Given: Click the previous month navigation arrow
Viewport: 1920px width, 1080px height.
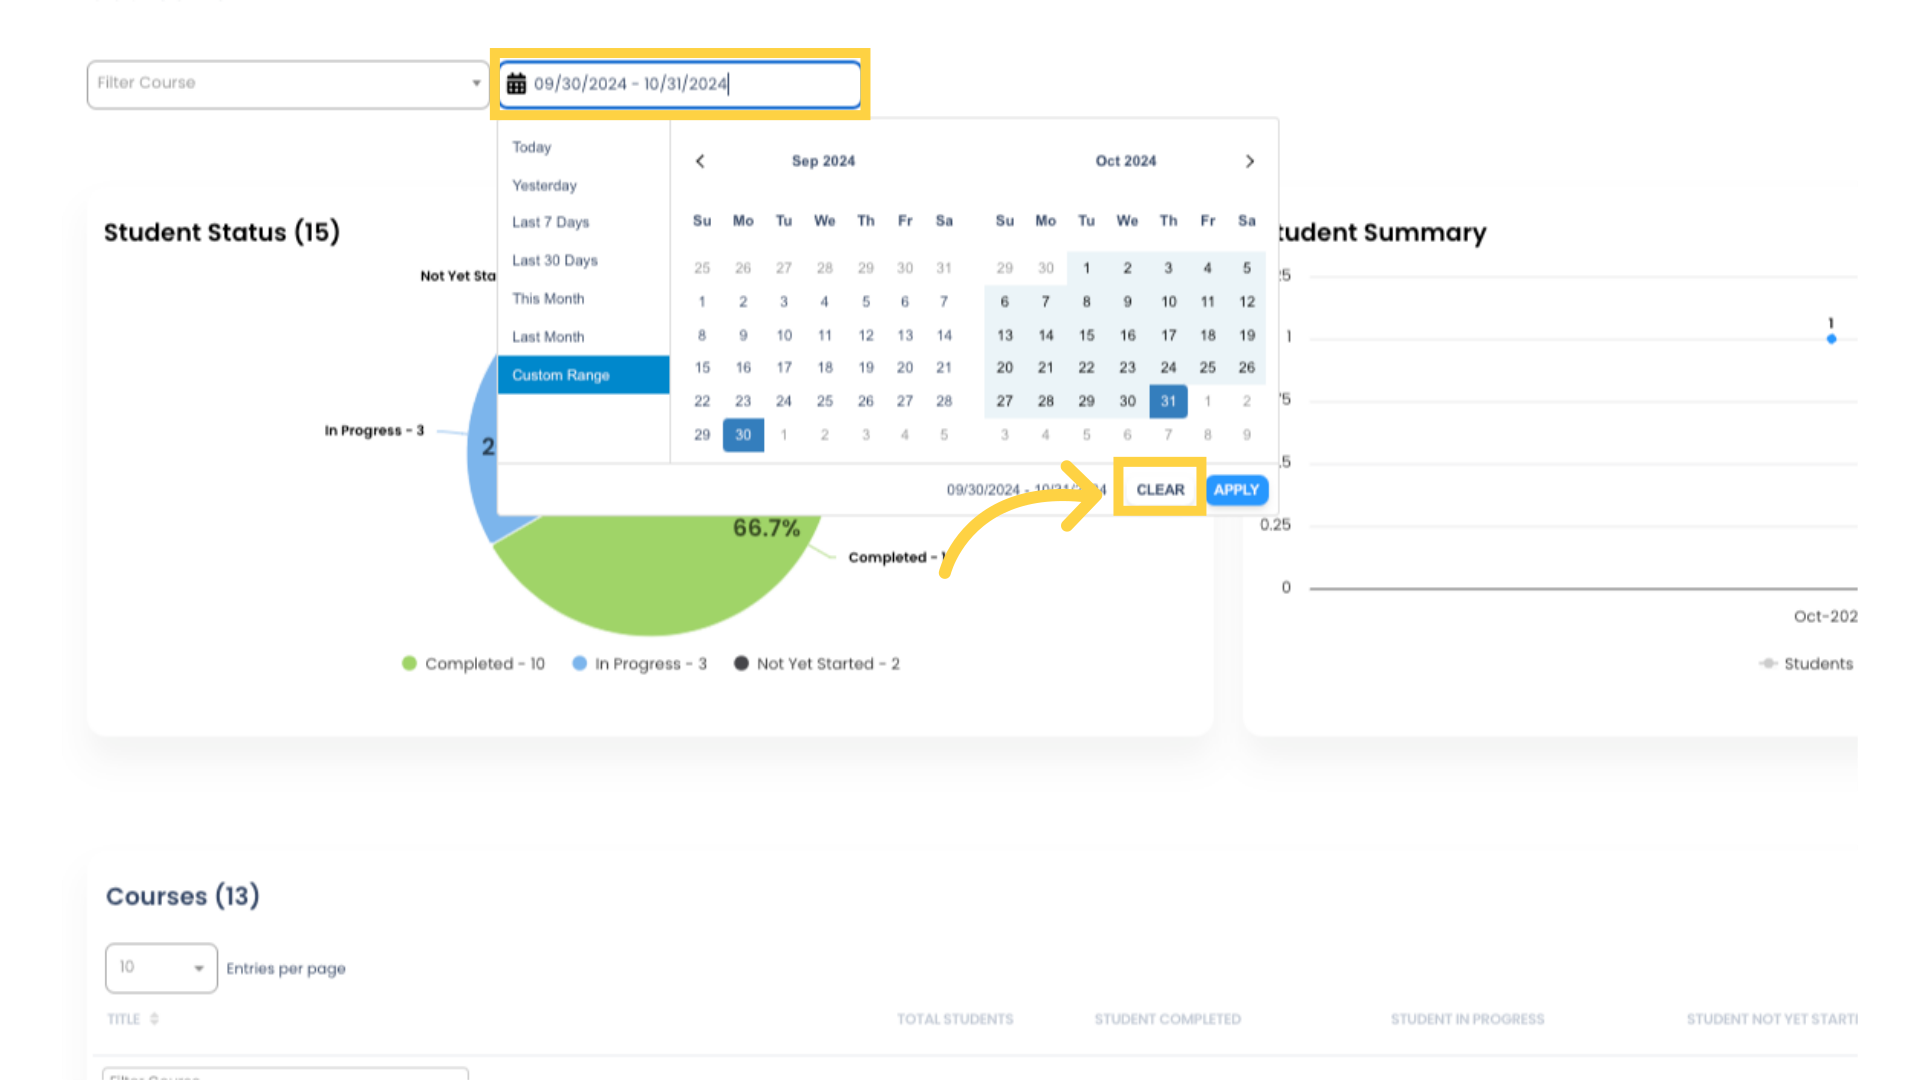Looking at the screenshot, I should point(699,161).
